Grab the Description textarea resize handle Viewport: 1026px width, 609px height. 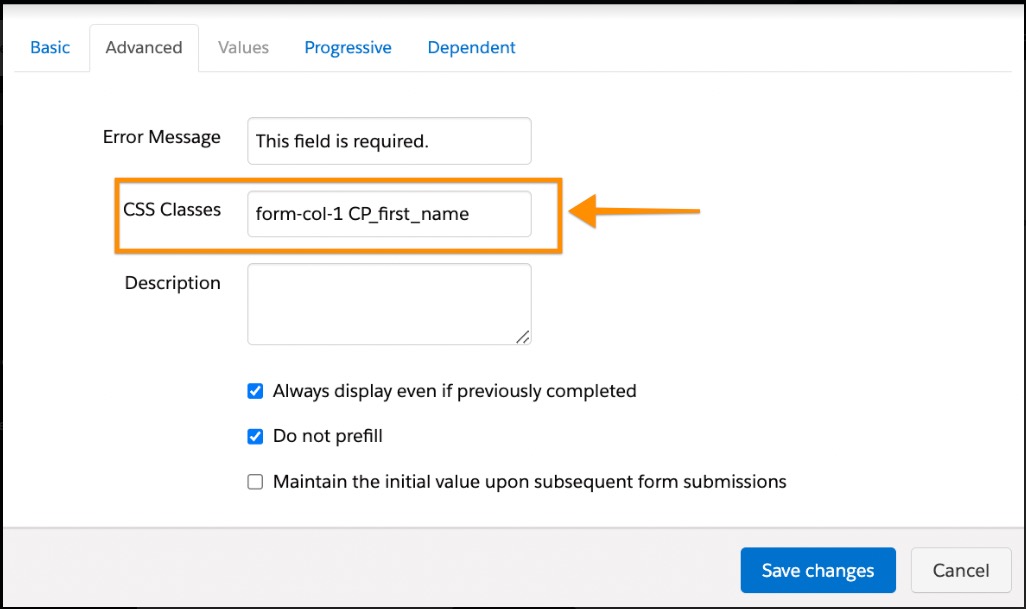[x=523, y=337]
